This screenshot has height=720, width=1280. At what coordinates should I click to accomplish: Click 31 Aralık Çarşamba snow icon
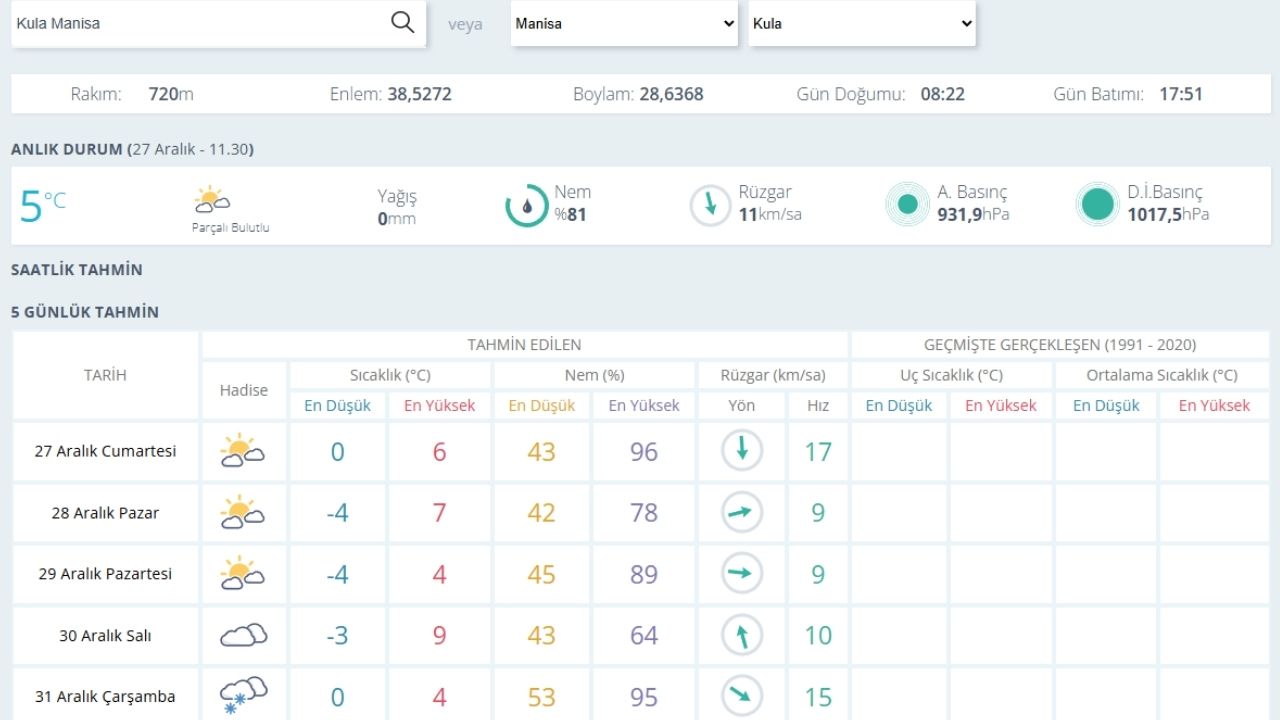(243, 695)
